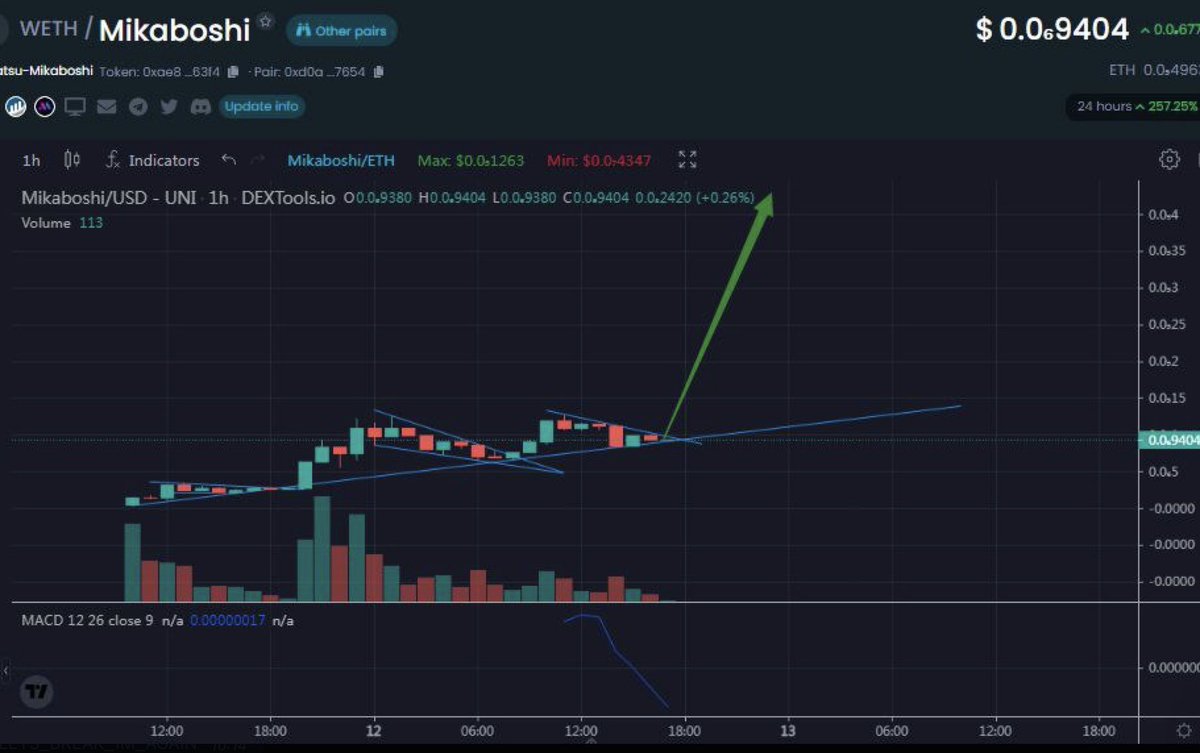Click the date 13 marker on time axis
Image resolution: width=1200 pixels, height=753 pixels.
(788, 730)
